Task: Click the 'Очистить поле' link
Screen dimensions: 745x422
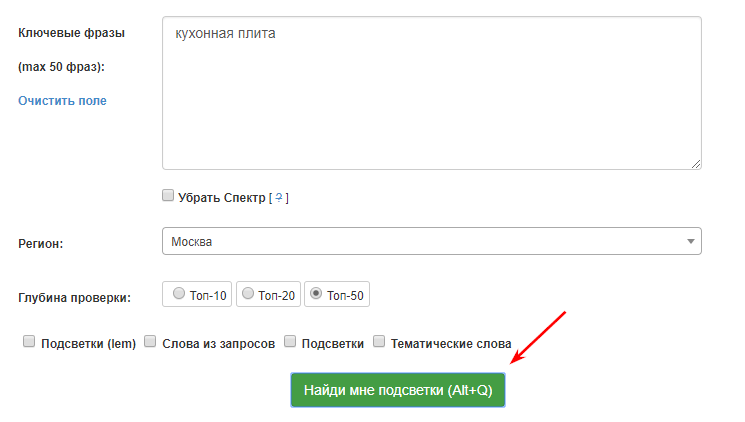Action: [62, 101]
